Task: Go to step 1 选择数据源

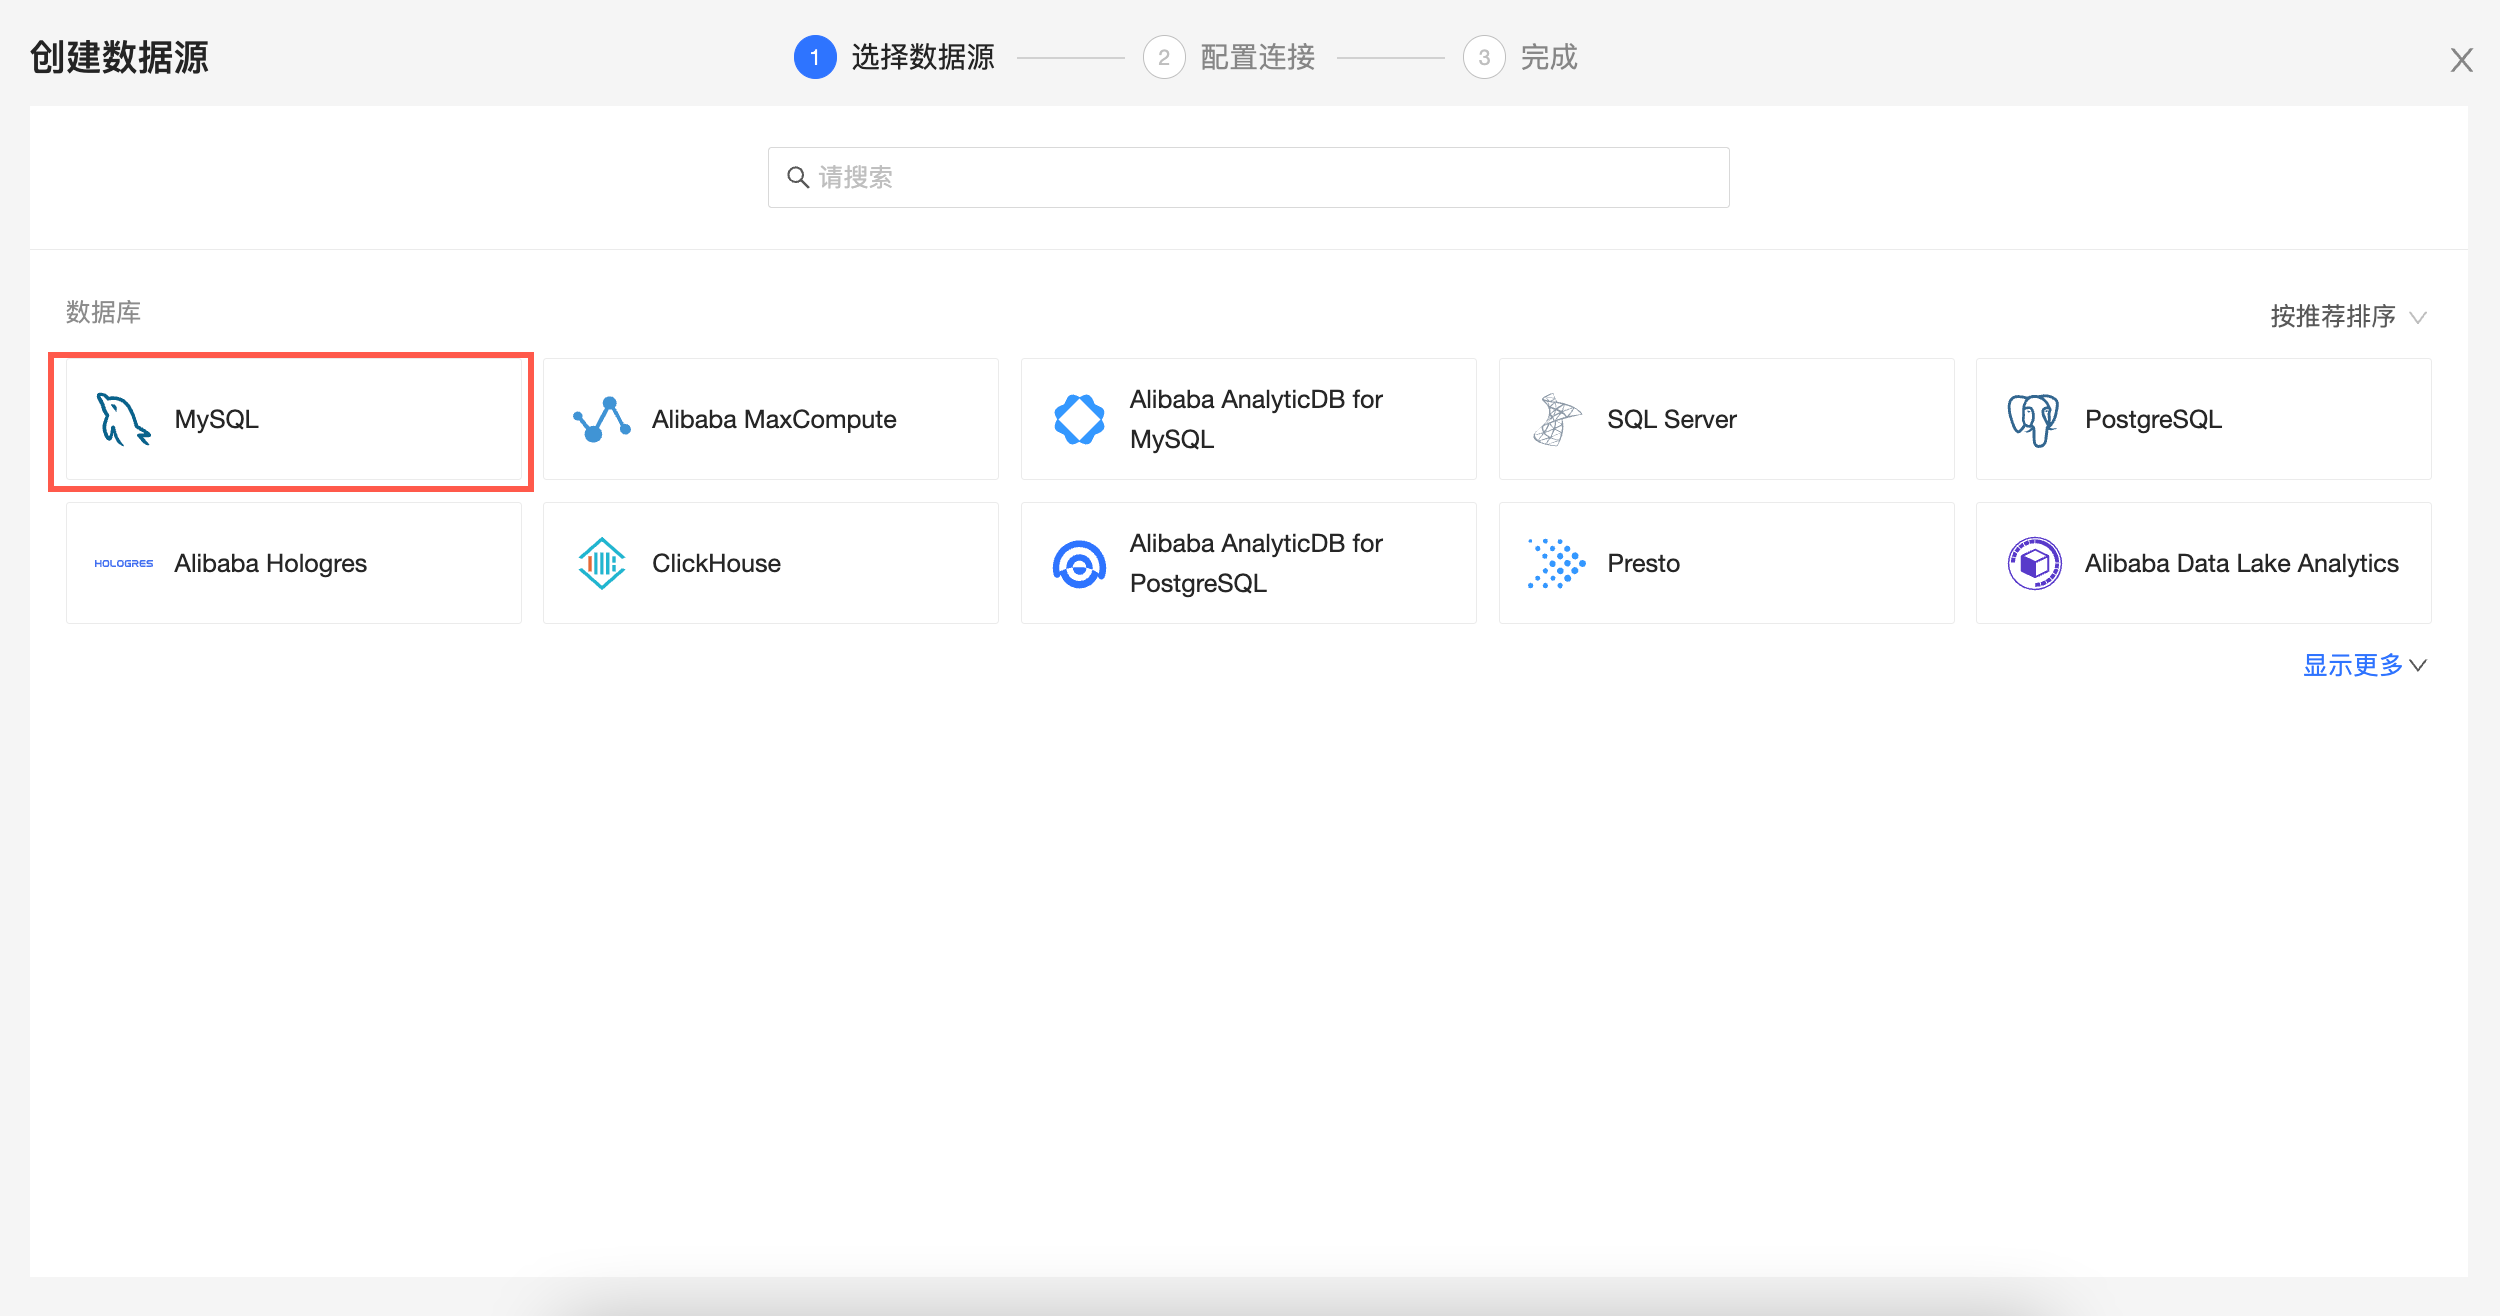Action: 893,57
